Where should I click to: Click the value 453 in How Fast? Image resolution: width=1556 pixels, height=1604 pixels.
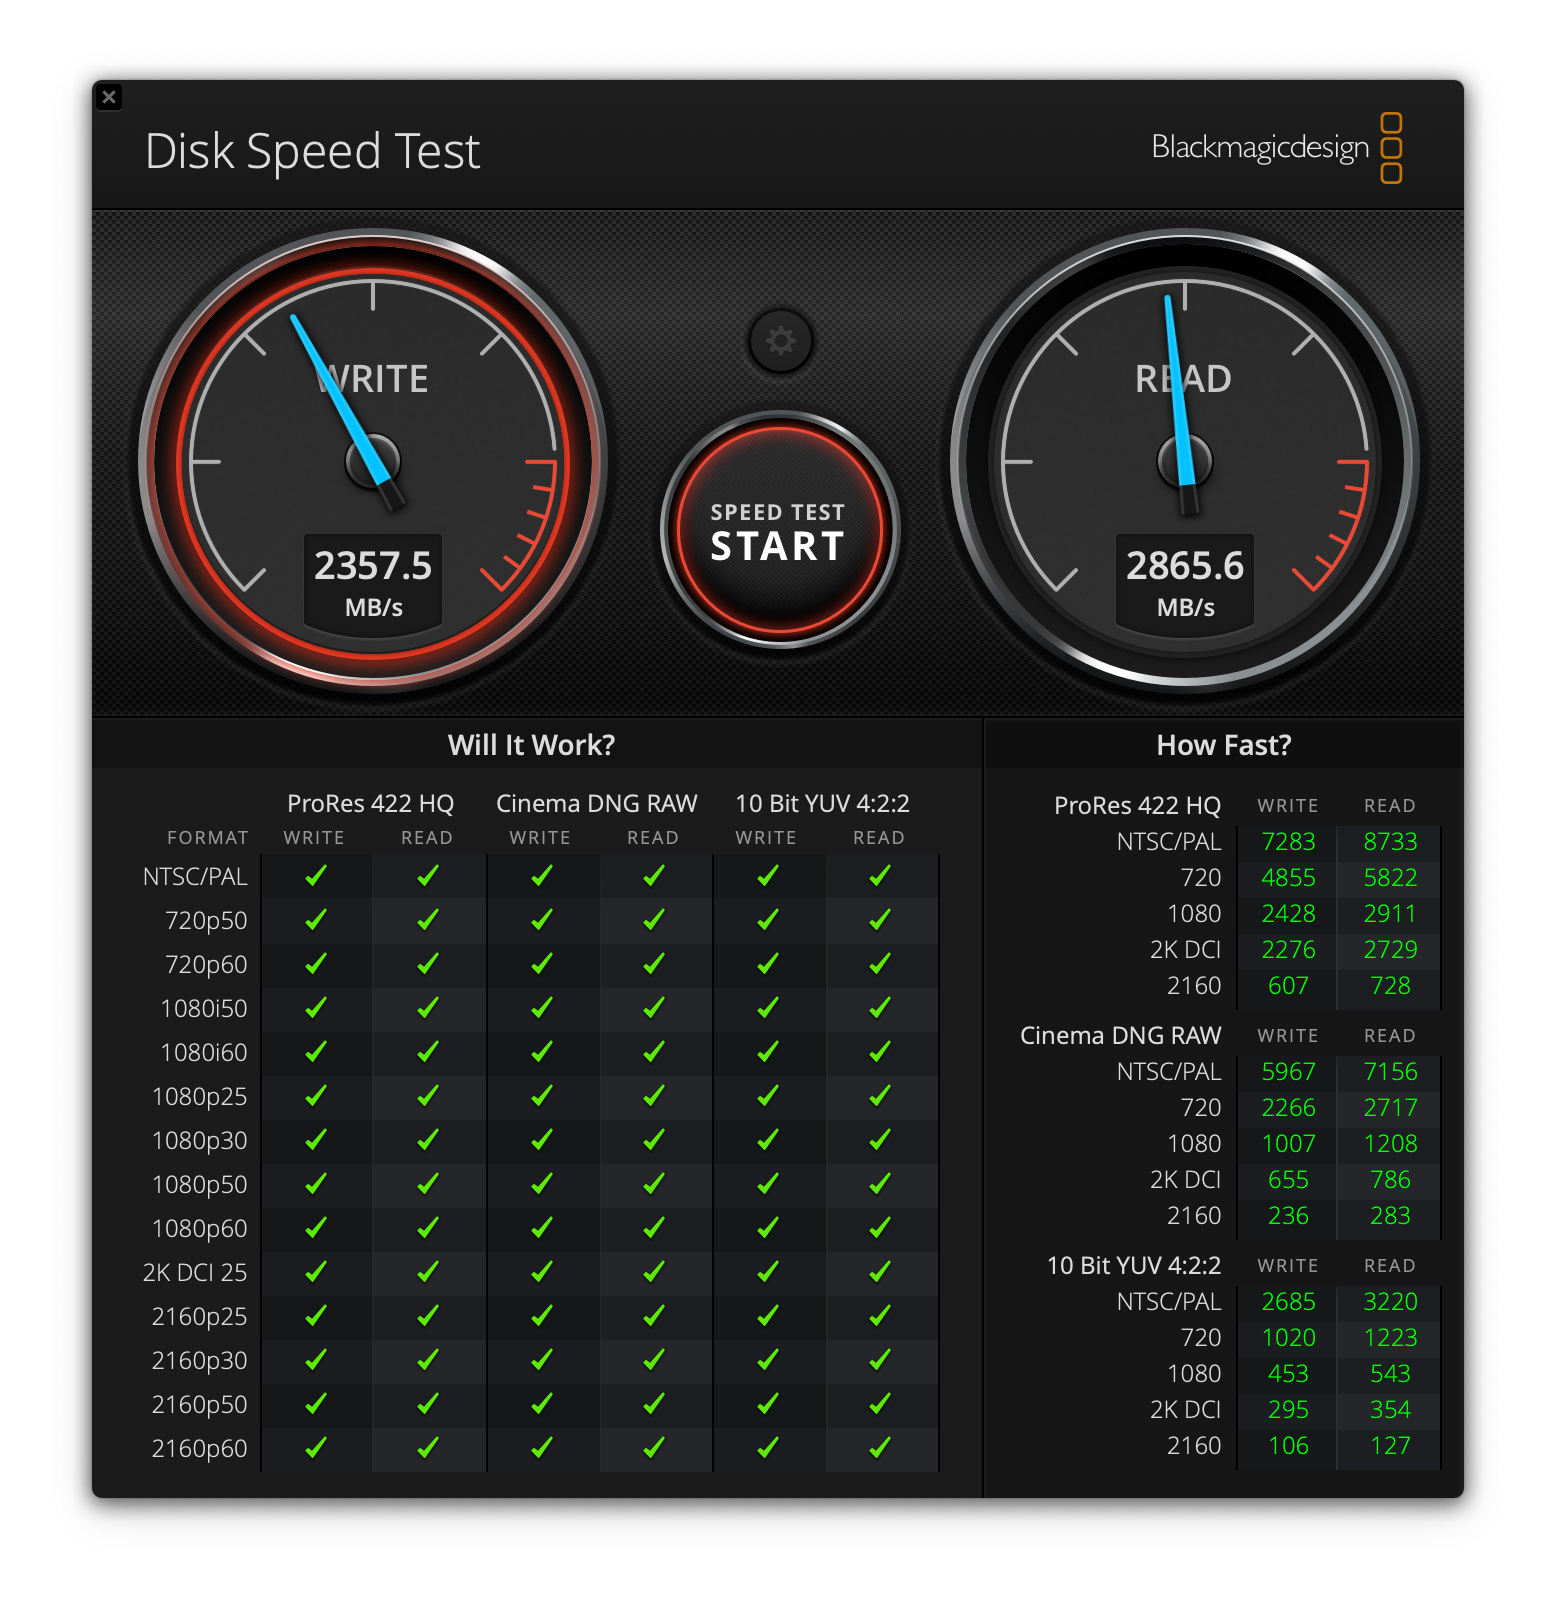pos(1288,1374)
